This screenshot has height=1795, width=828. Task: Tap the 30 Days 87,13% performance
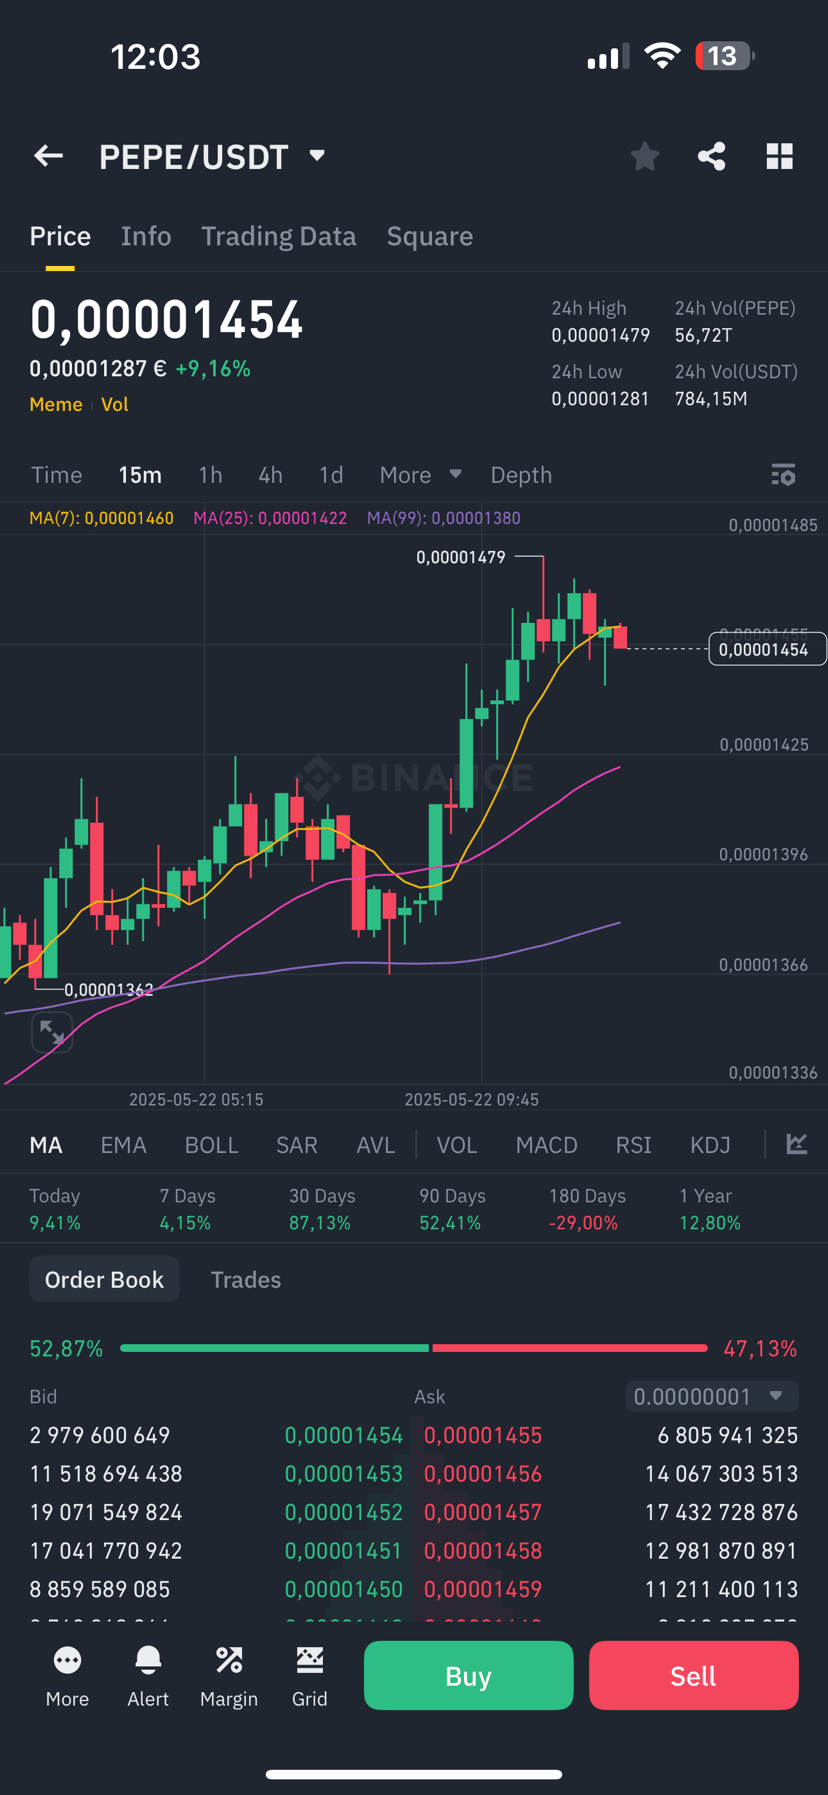click(320, 1209)
